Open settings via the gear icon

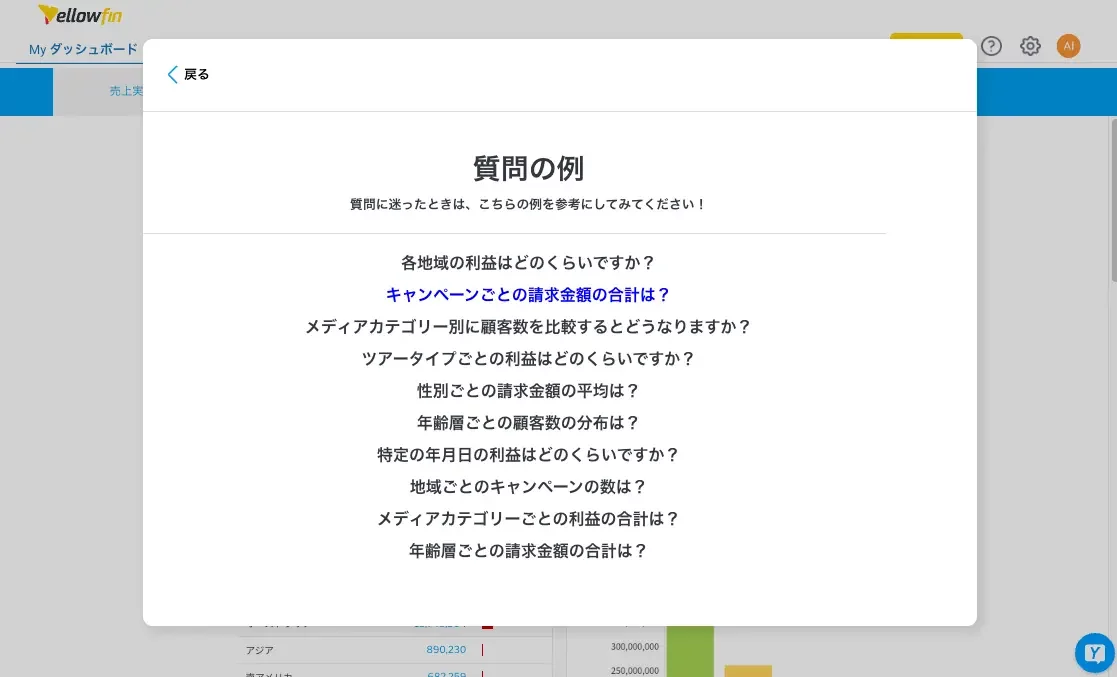click(x=1030, y=46)
